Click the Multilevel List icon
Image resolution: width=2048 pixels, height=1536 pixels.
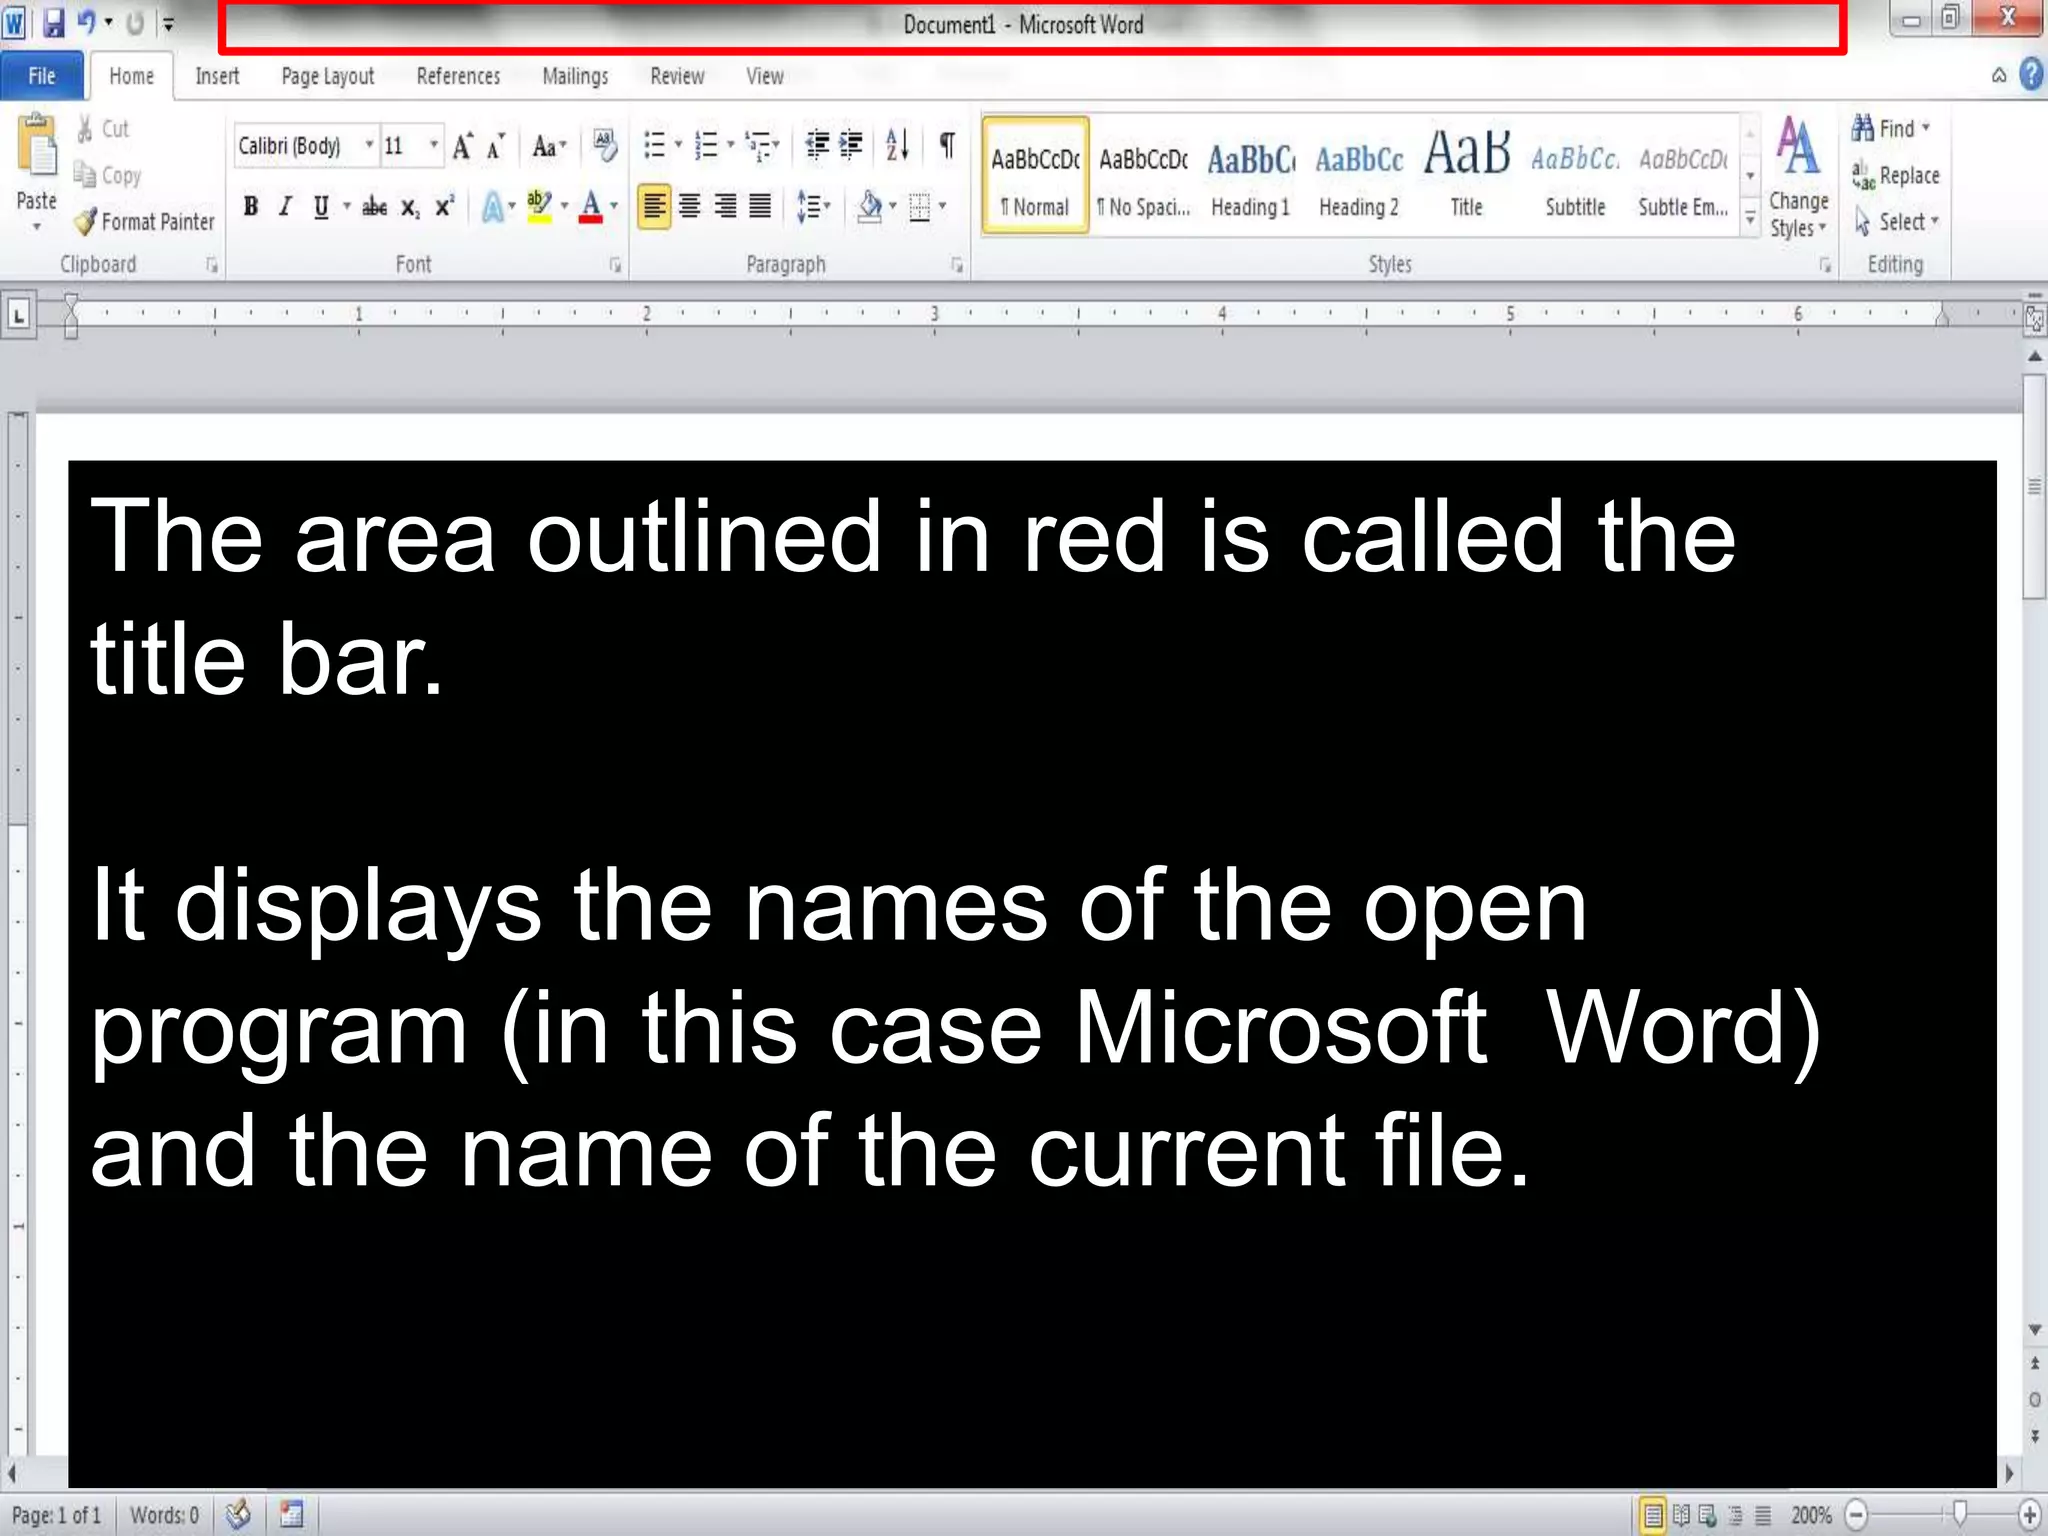click(760, 146)
